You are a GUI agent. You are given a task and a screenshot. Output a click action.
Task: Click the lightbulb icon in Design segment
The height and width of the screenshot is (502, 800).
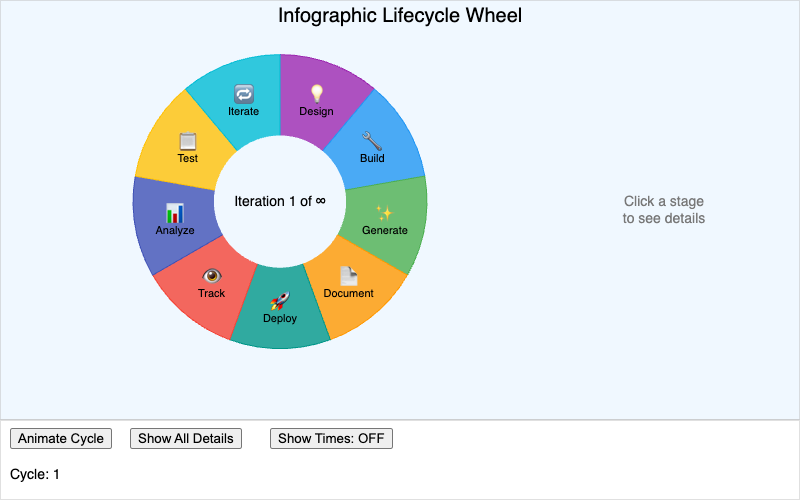tap(317, 94)
